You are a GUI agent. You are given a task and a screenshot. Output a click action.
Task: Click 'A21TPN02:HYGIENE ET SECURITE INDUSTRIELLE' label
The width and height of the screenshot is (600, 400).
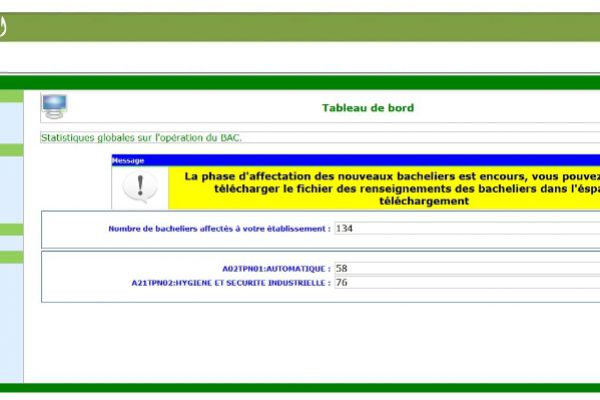tap(230, 283)
